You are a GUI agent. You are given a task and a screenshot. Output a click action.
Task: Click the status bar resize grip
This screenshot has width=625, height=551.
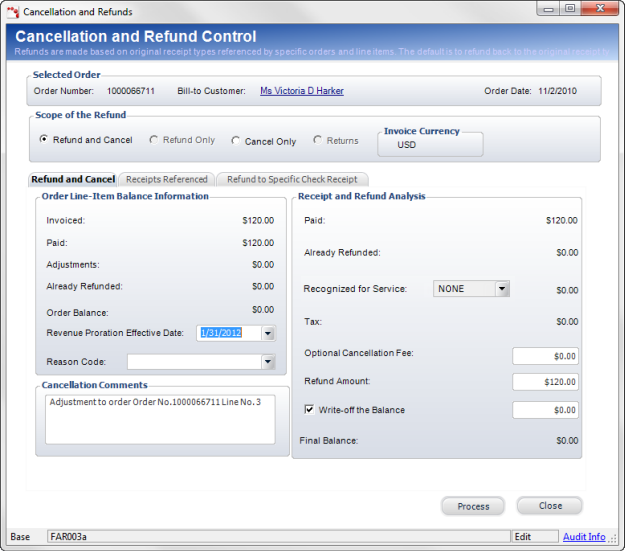pyautogui.click(x=613, y=538)
